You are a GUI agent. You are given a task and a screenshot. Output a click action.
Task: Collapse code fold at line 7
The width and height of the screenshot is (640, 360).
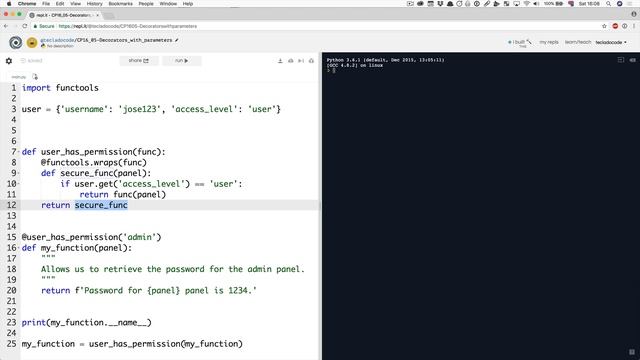click(19, 152)
